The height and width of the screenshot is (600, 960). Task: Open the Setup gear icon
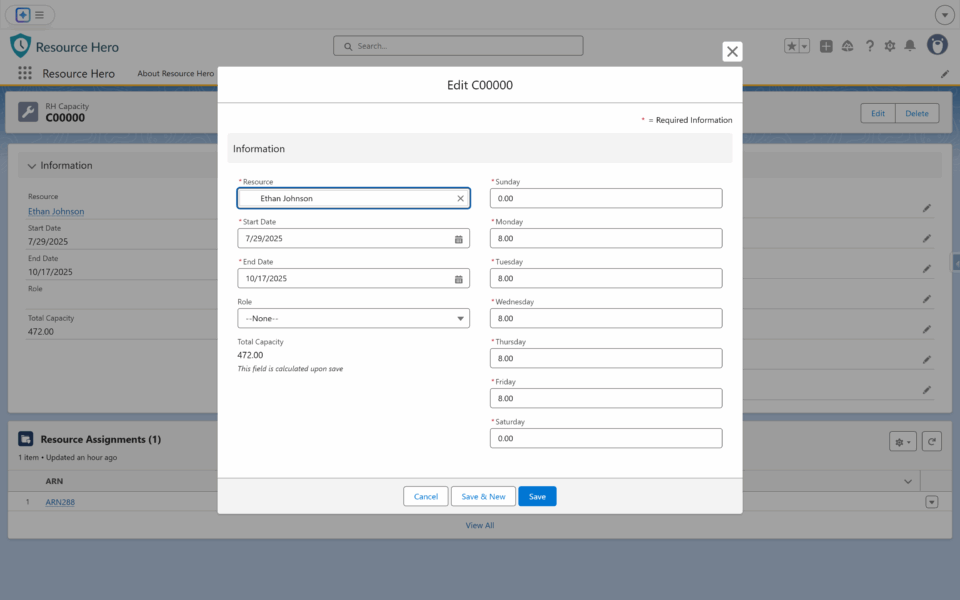(x=890, y=46)
